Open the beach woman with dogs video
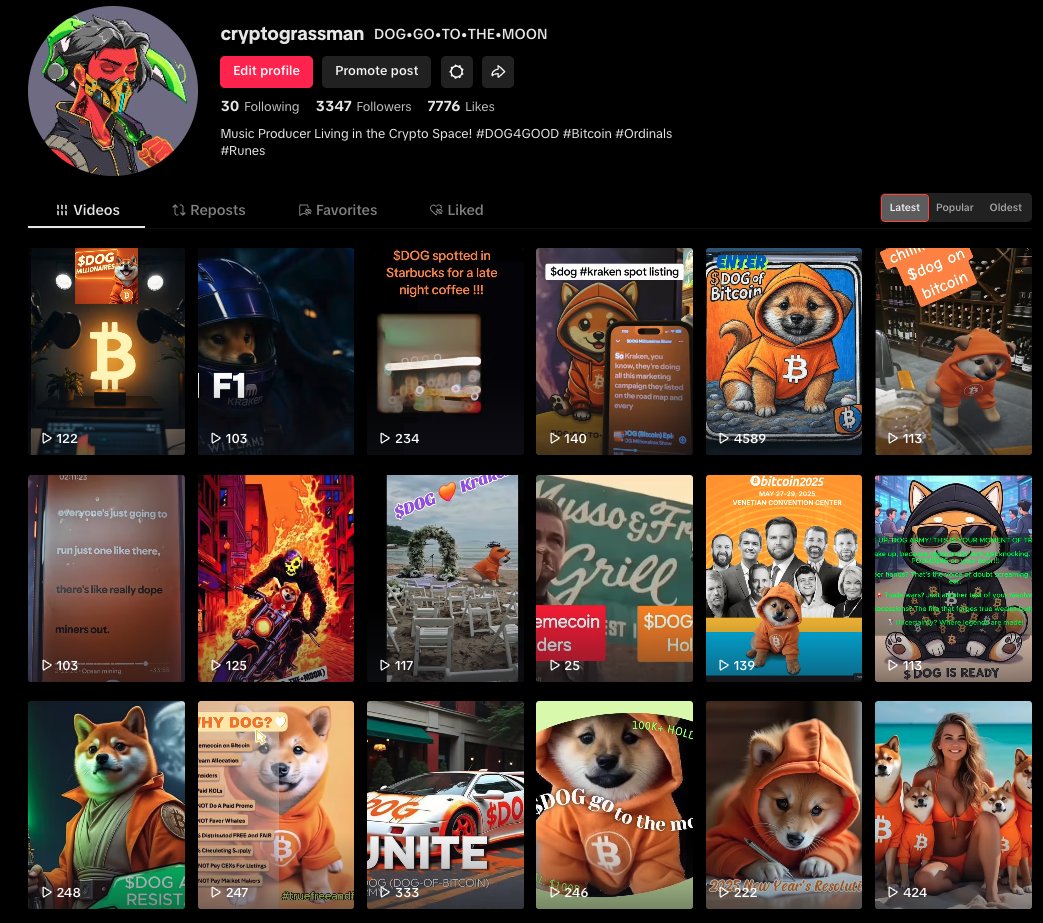Viewport: 1043px width, 923px height. pyautogui.click(x=953, y=805)
